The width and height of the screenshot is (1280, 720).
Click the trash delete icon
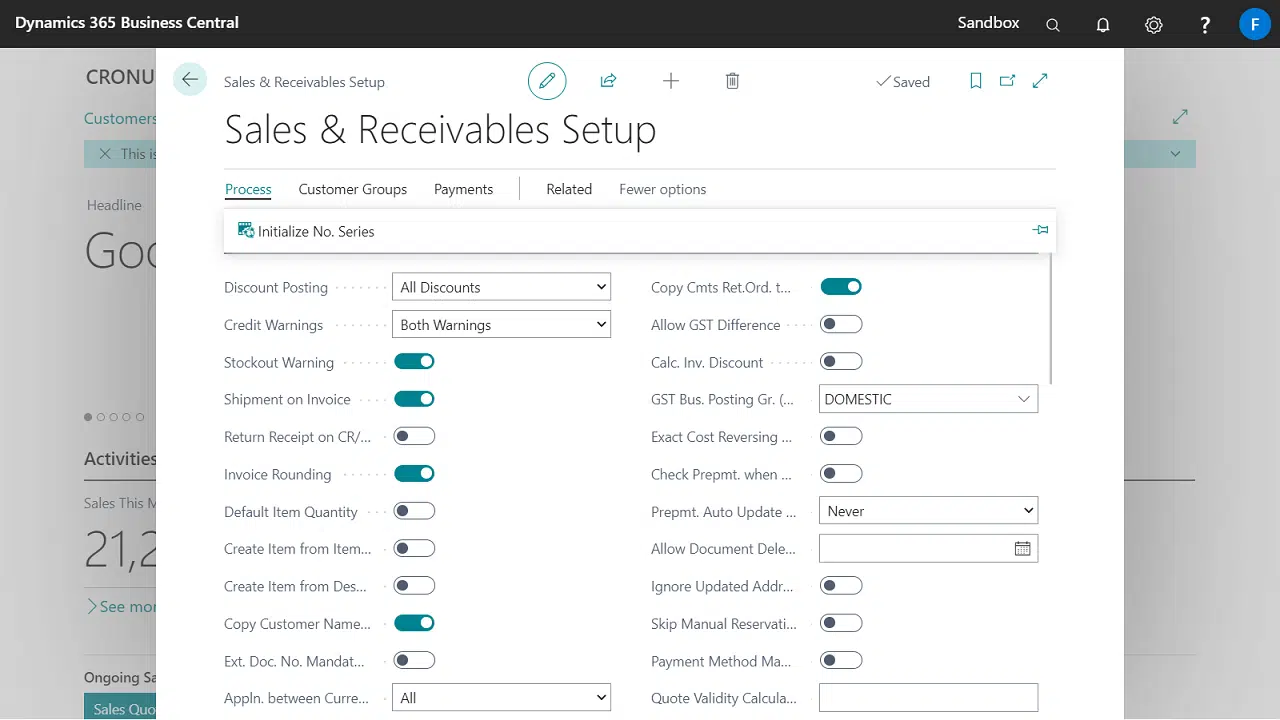coord(732,81)
